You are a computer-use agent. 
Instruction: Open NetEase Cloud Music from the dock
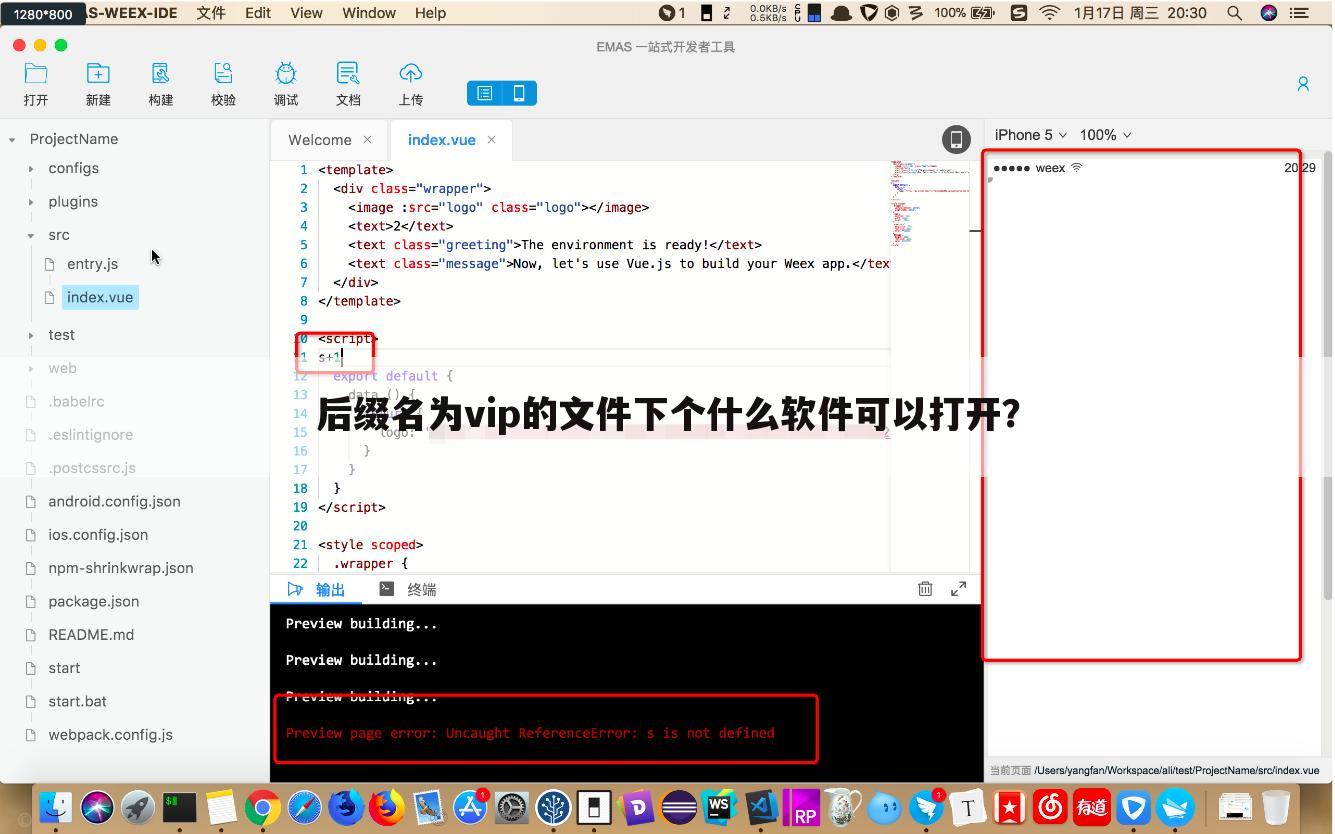click(1050, 807)
